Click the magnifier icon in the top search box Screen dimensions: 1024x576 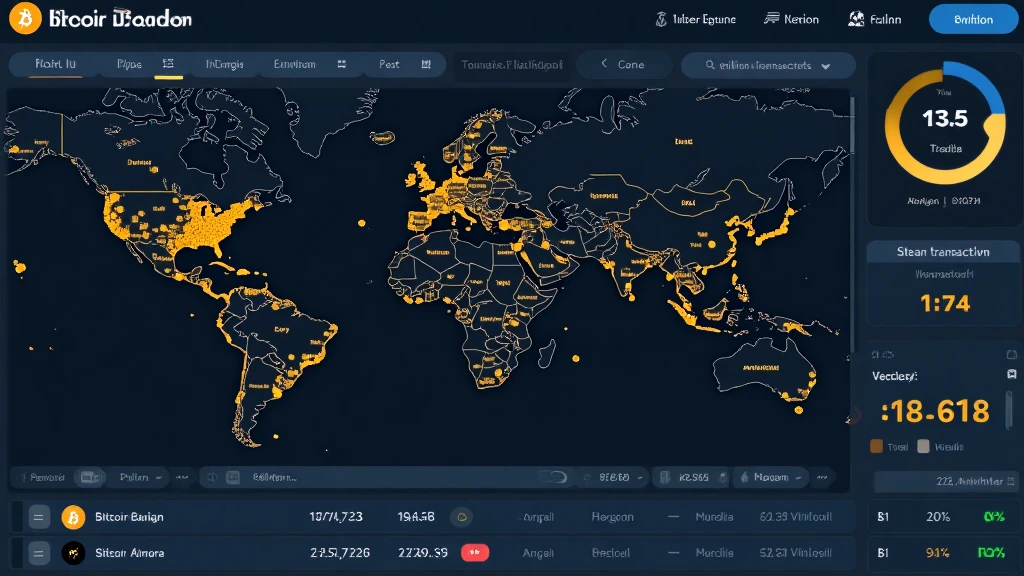pos(710,65)
